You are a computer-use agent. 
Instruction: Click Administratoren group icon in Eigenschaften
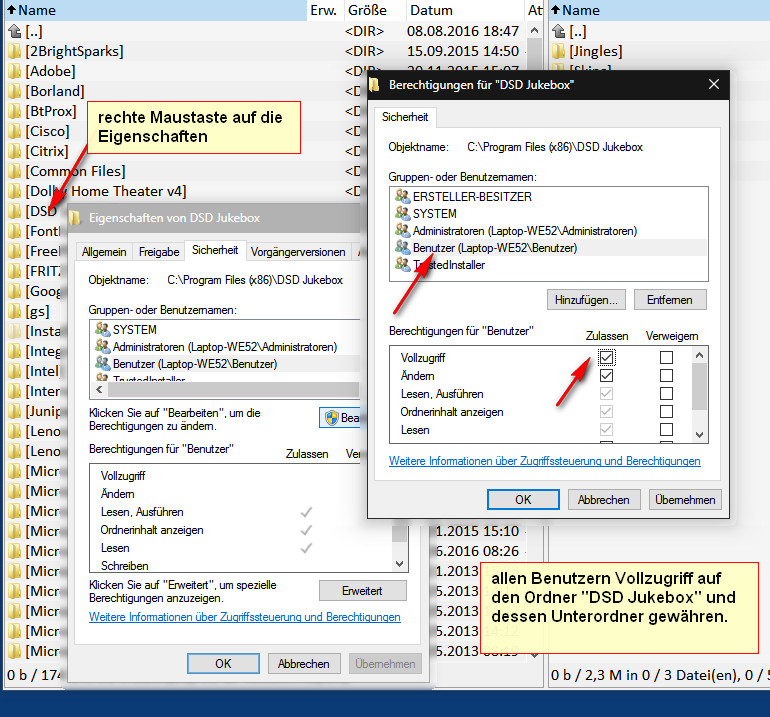click(102, 346)
